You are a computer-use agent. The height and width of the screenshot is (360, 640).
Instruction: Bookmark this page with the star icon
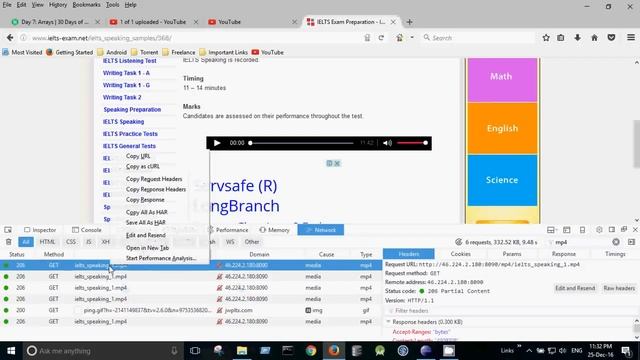pos(546,38)
